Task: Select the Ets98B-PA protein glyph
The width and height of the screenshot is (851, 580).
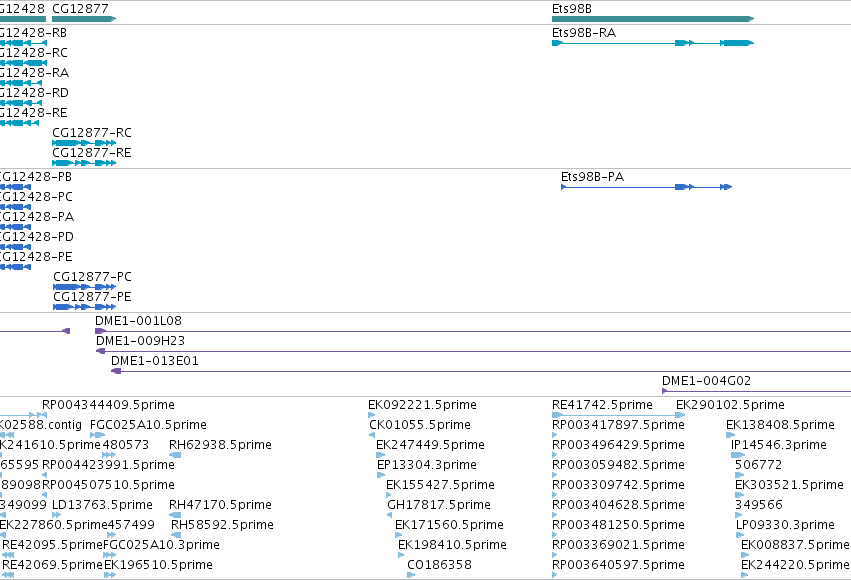Action: coord(646,187)
